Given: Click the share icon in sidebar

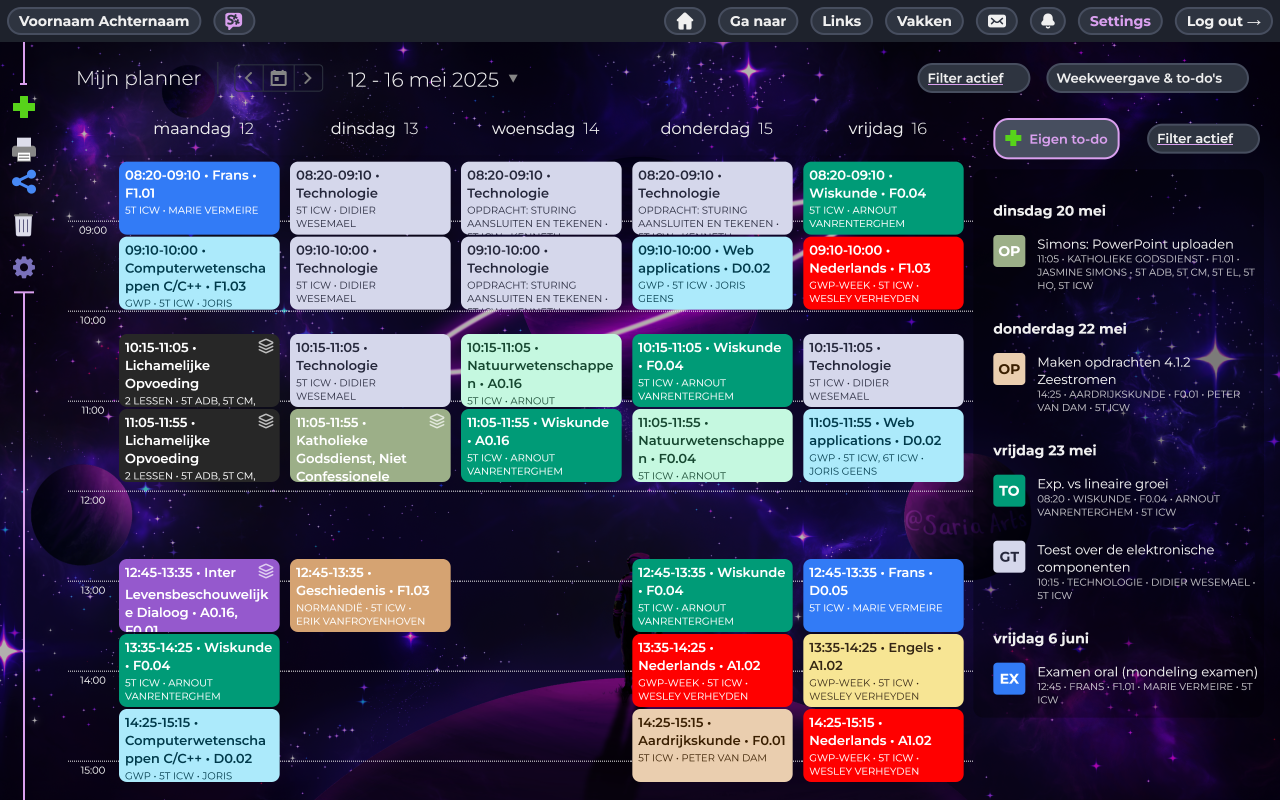Looking at the screenshot, I should coord(24,182).
